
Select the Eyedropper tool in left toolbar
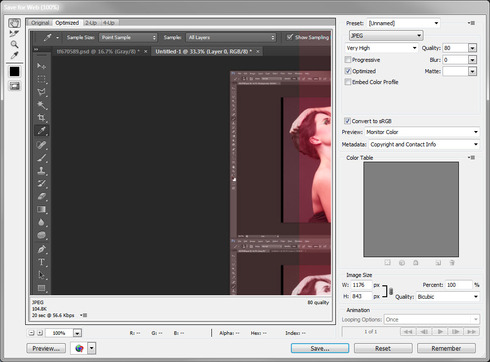[14, 55]
